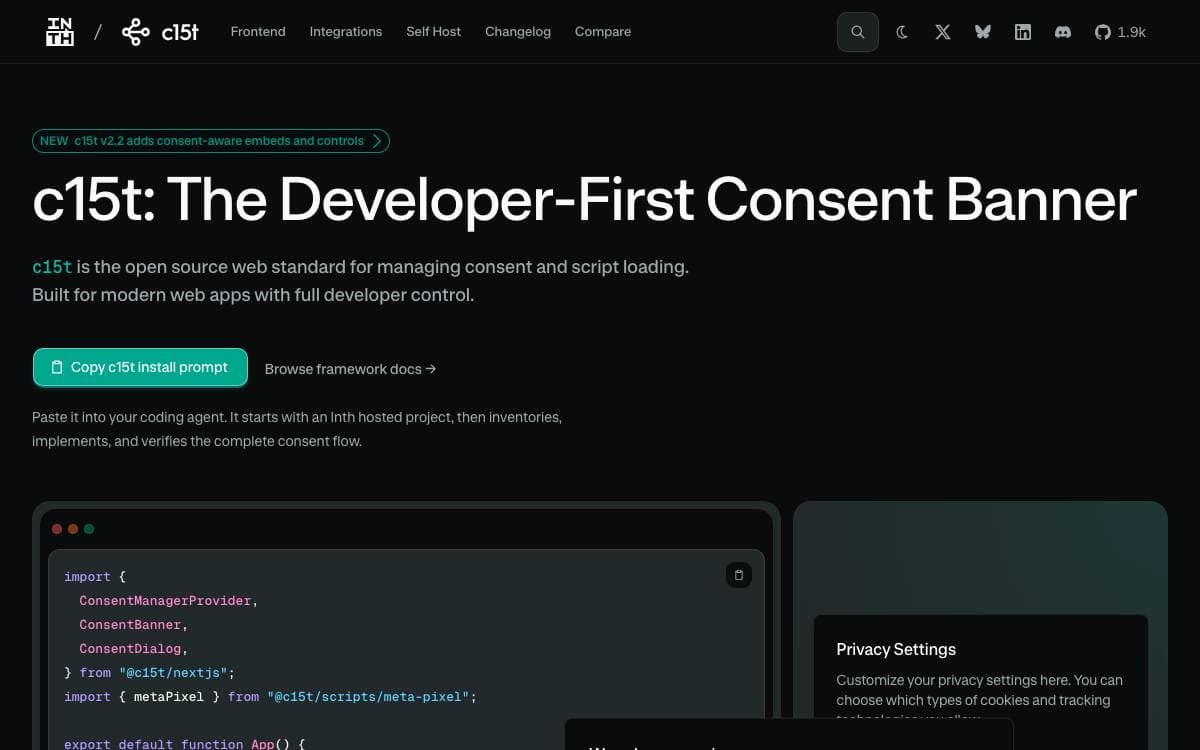Open the LinkedIn icon link
Image resolution: width=1200 pixels, height=750 pixels.
click(1023, 32)
